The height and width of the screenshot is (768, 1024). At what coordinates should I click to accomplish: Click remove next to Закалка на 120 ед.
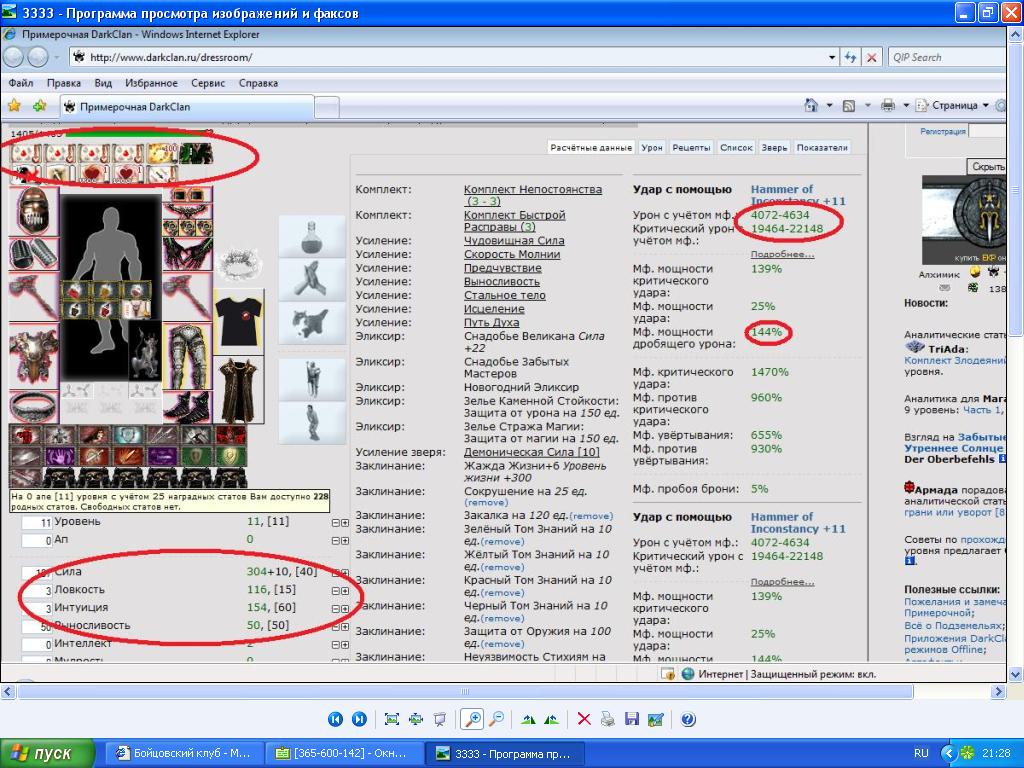coord(592,516)
